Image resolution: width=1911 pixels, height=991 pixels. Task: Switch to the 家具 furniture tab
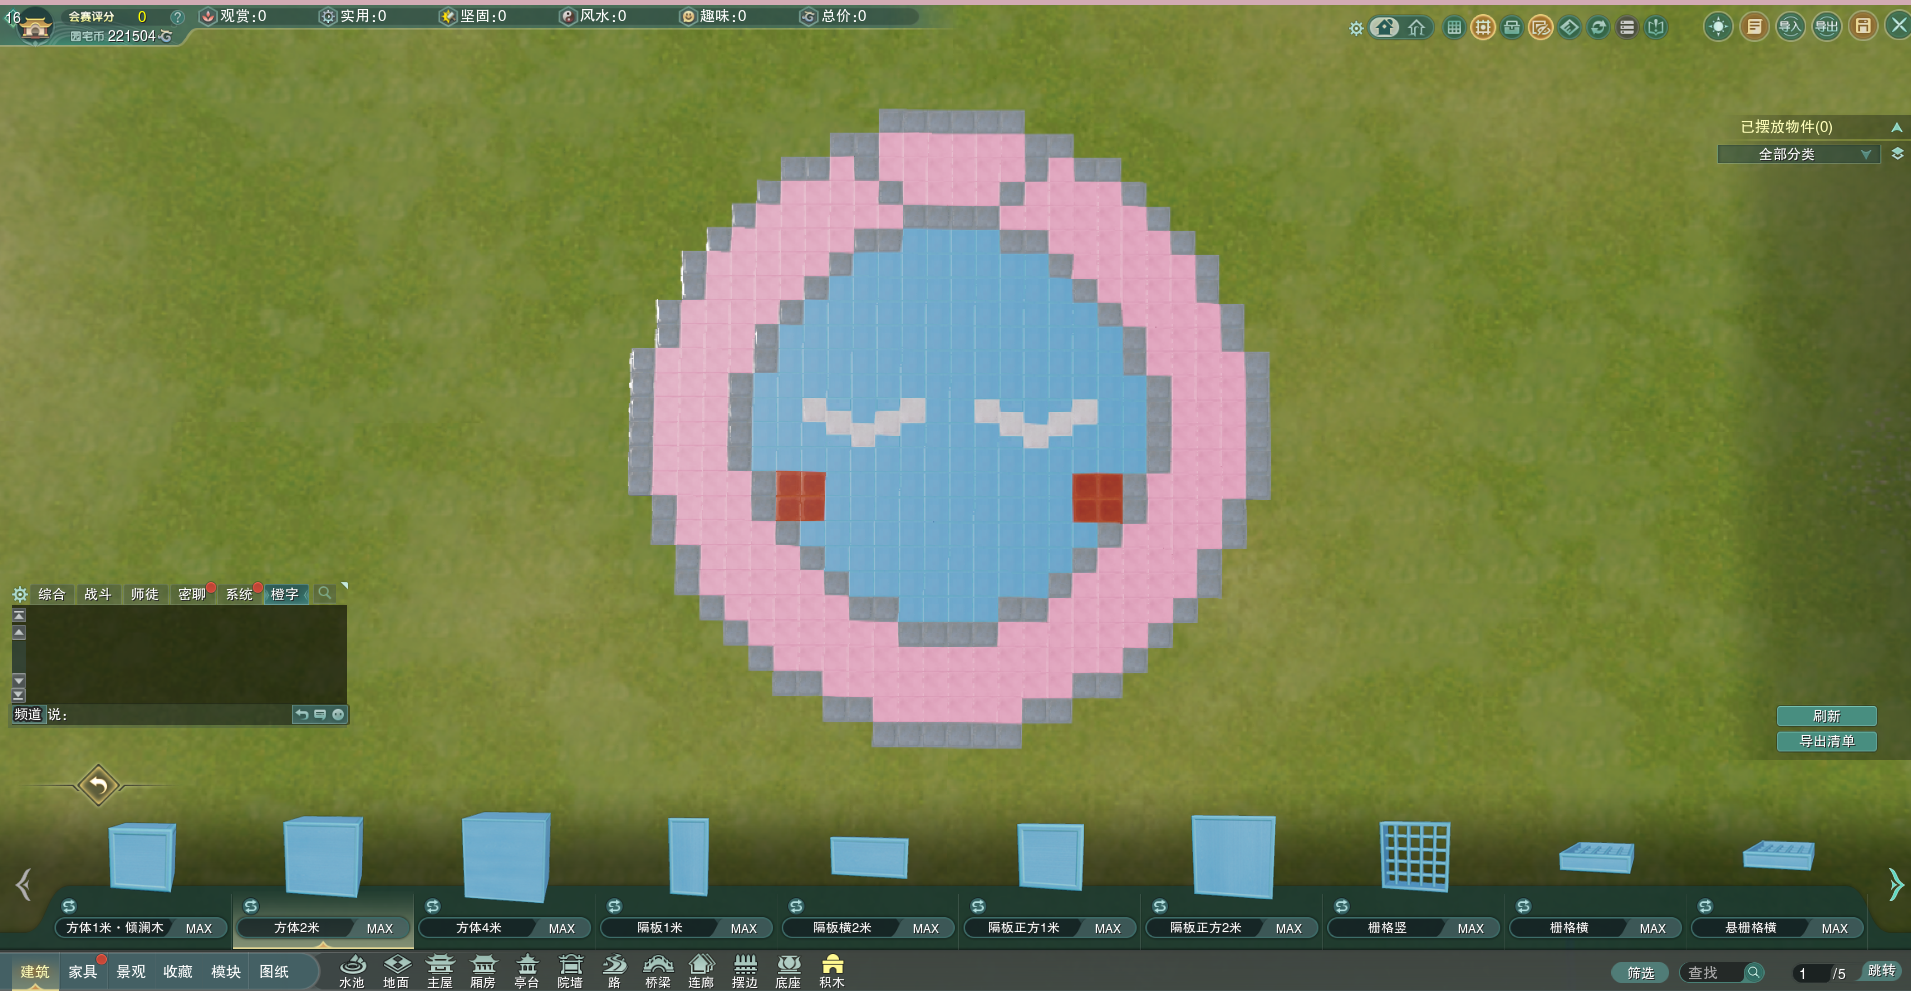[x=83, y=971]
